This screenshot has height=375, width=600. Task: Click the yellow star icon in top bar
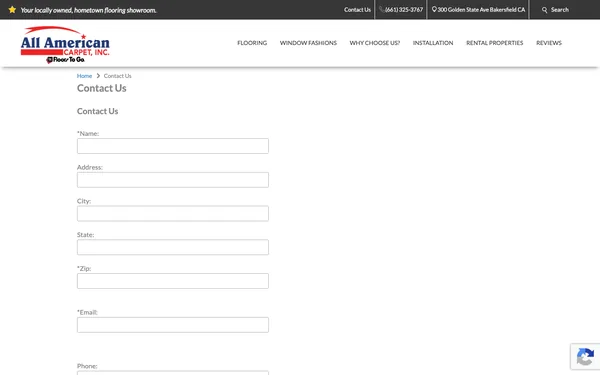point(12,10)
